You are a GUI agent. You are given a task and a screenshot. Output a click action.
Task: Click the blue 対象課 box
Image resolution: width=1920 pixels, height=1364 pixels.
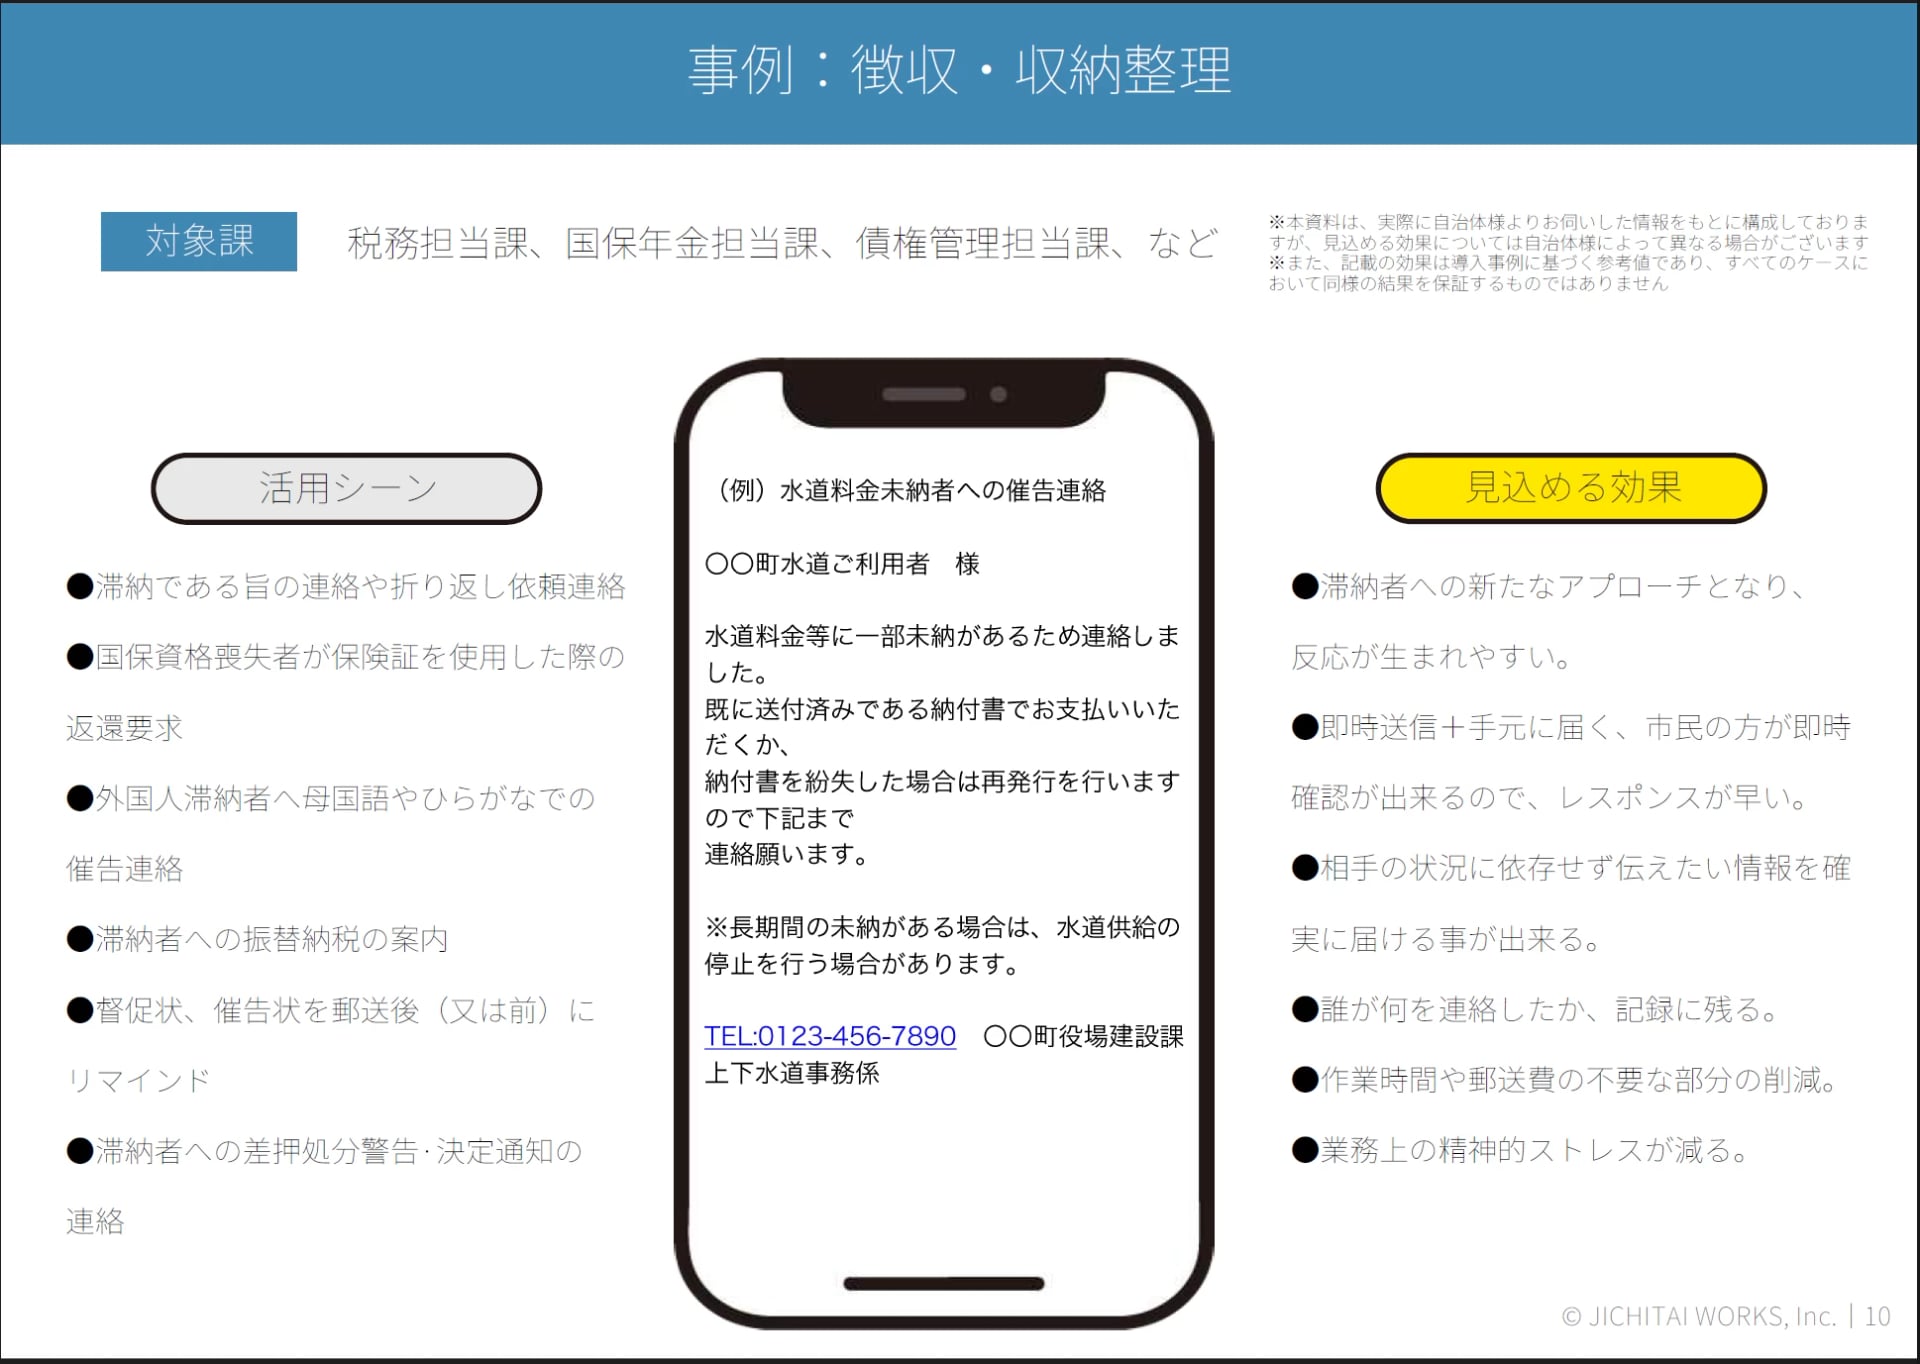tap(199, 241)
